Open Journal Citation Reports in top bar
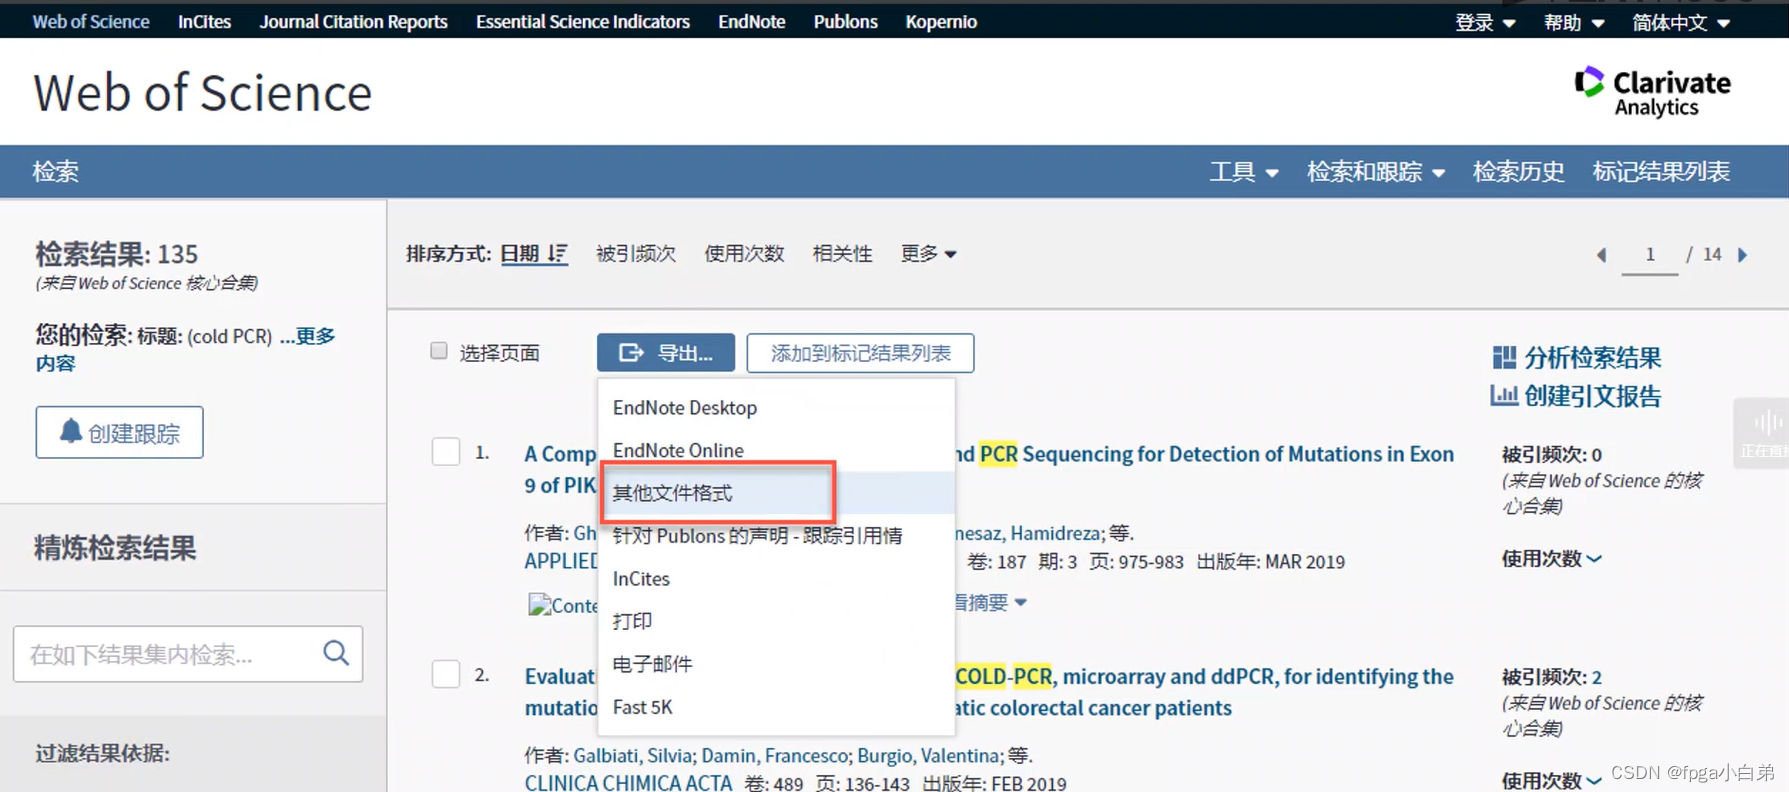 tap(353, 21)
